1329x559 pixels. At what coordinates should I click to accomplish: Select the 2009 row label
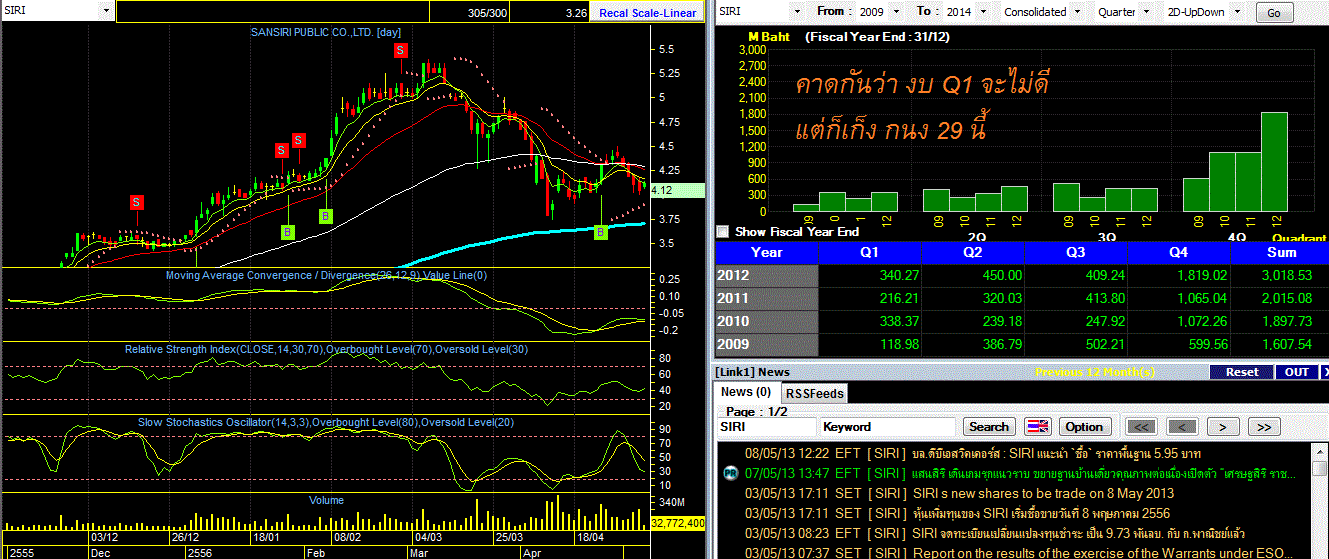coord(767,345)
